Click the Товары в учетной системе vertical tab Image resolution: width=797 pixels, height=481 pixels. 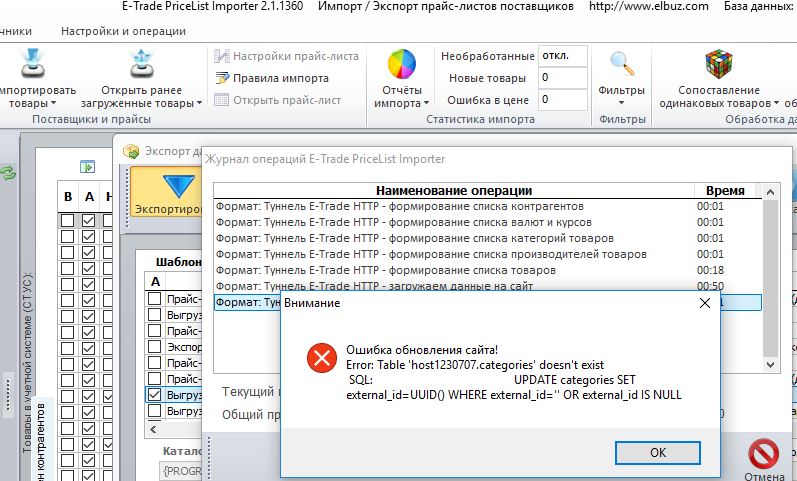click(27, 364)
